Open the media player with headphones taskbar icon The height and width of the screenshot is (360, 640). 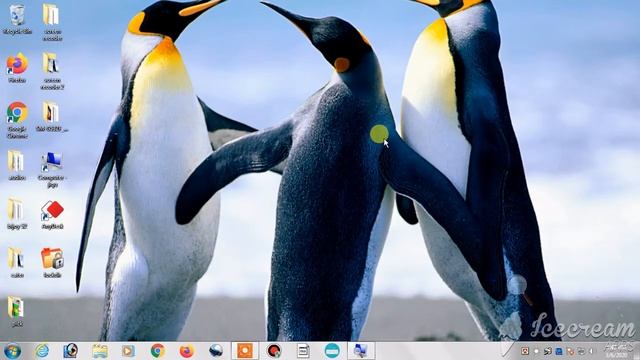point(71,351)
